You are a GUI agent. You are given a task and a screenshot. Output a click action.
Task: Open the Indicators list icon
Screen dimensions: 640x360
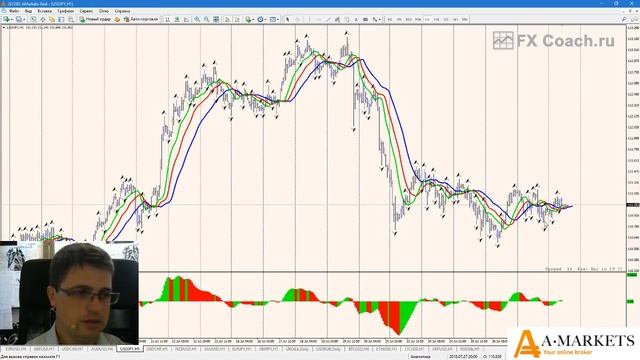248,19
